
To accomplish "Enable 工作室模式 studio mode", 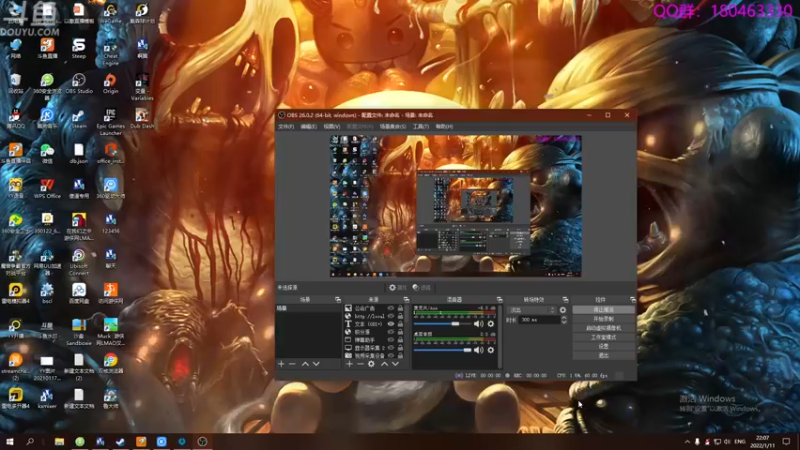I will (604, 337).
